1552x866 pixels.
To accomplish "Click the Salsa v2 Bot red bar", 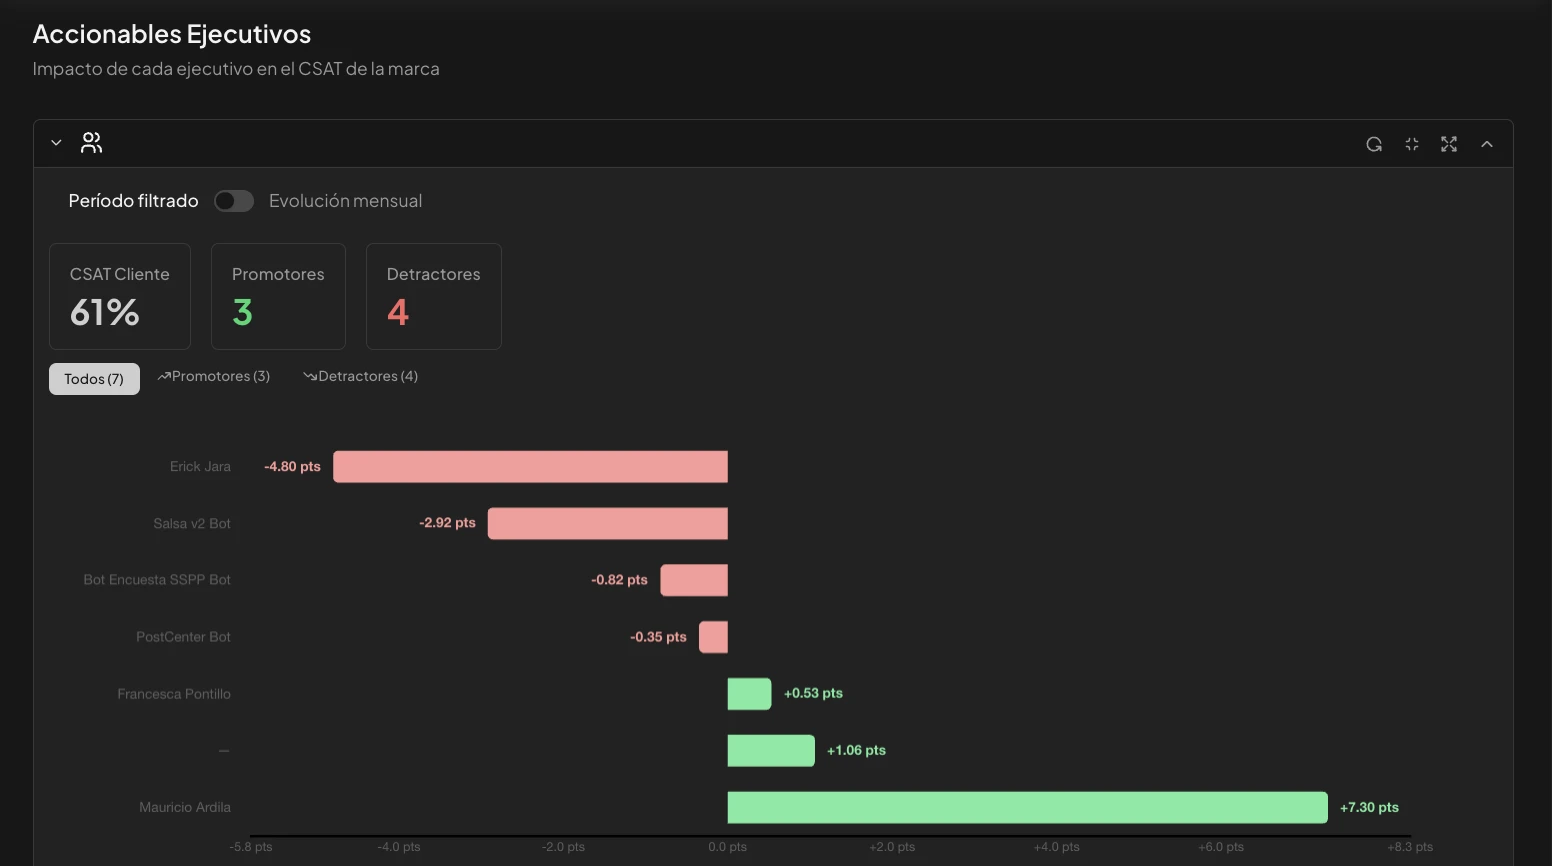I will pos(607,524).
